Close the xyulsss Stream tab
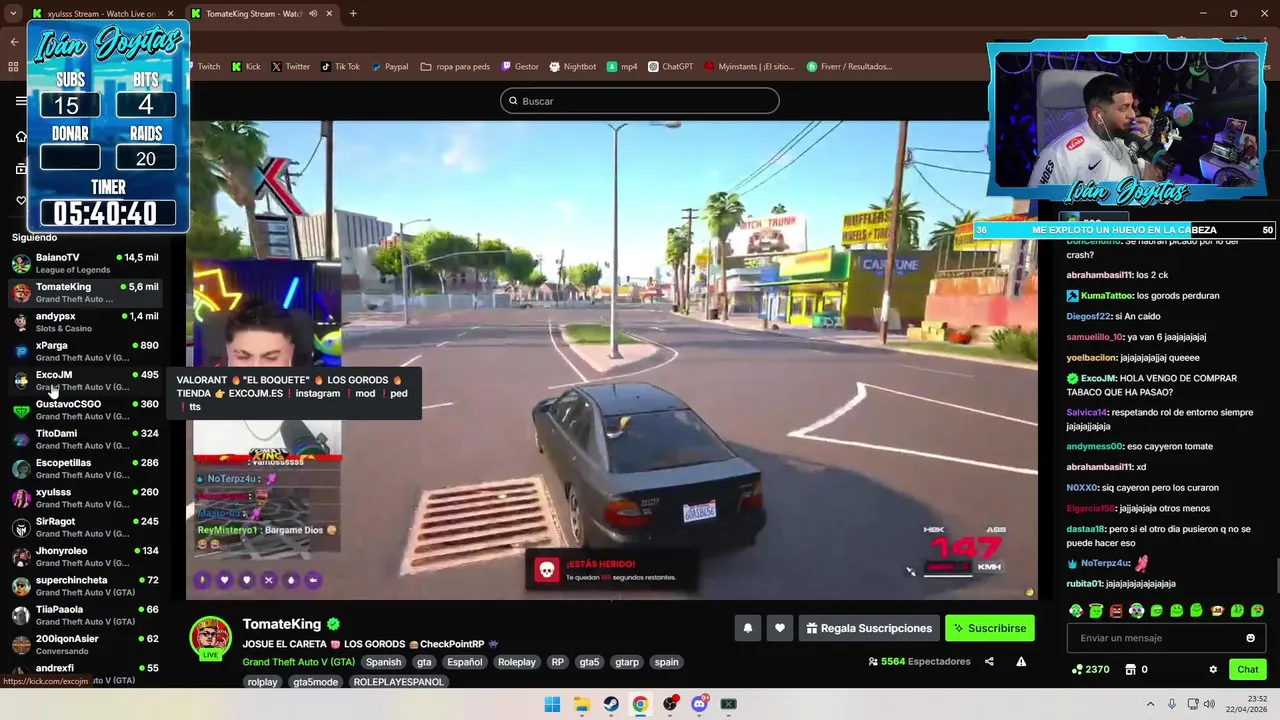Image resolution: width=1280 pixels, height=720 pixels. click(171, 14)
